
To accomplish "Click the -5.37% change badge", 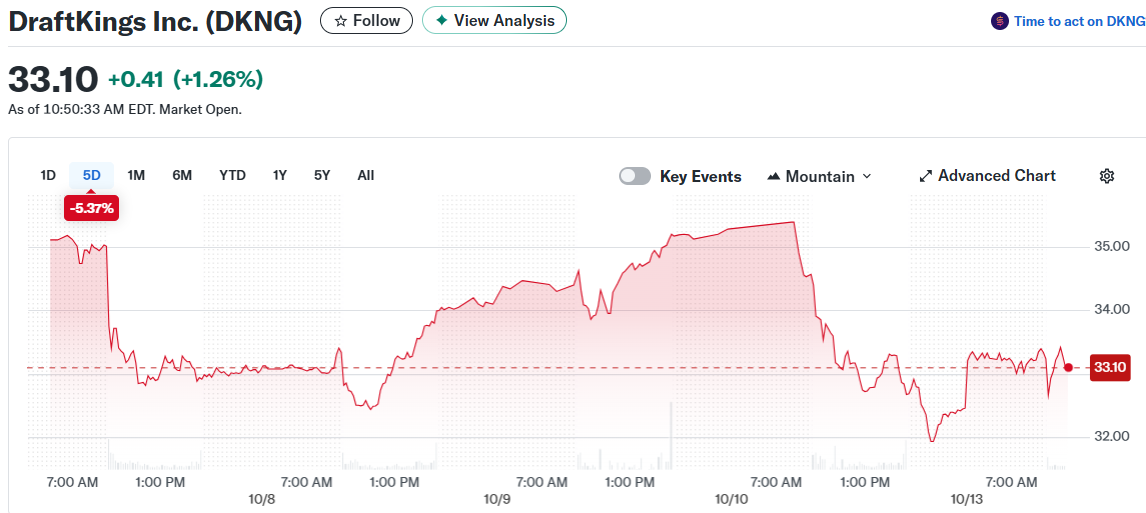I will pyautogui.click(x=92, y=208).
